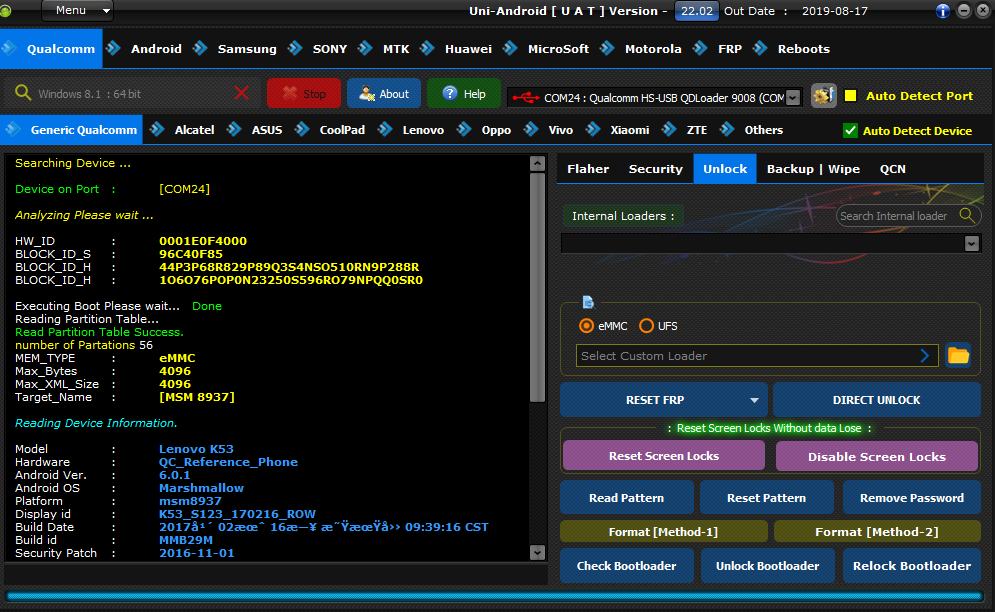Browse custom loader with folder icon
This screenshot has height=612, width=995.
click(958, 355)
